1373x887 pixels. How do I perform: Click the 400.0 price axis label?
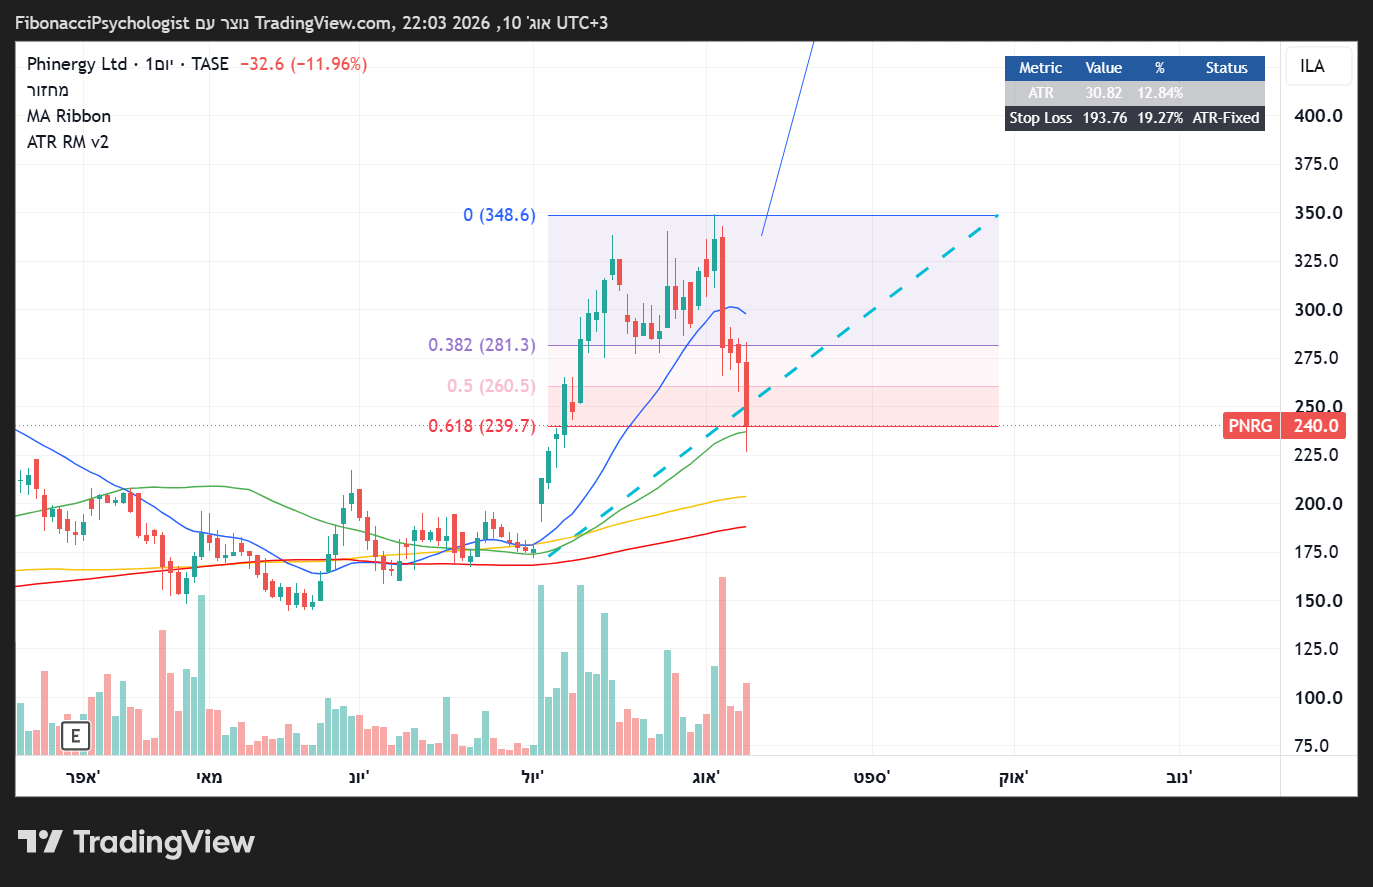point(1318,116)
